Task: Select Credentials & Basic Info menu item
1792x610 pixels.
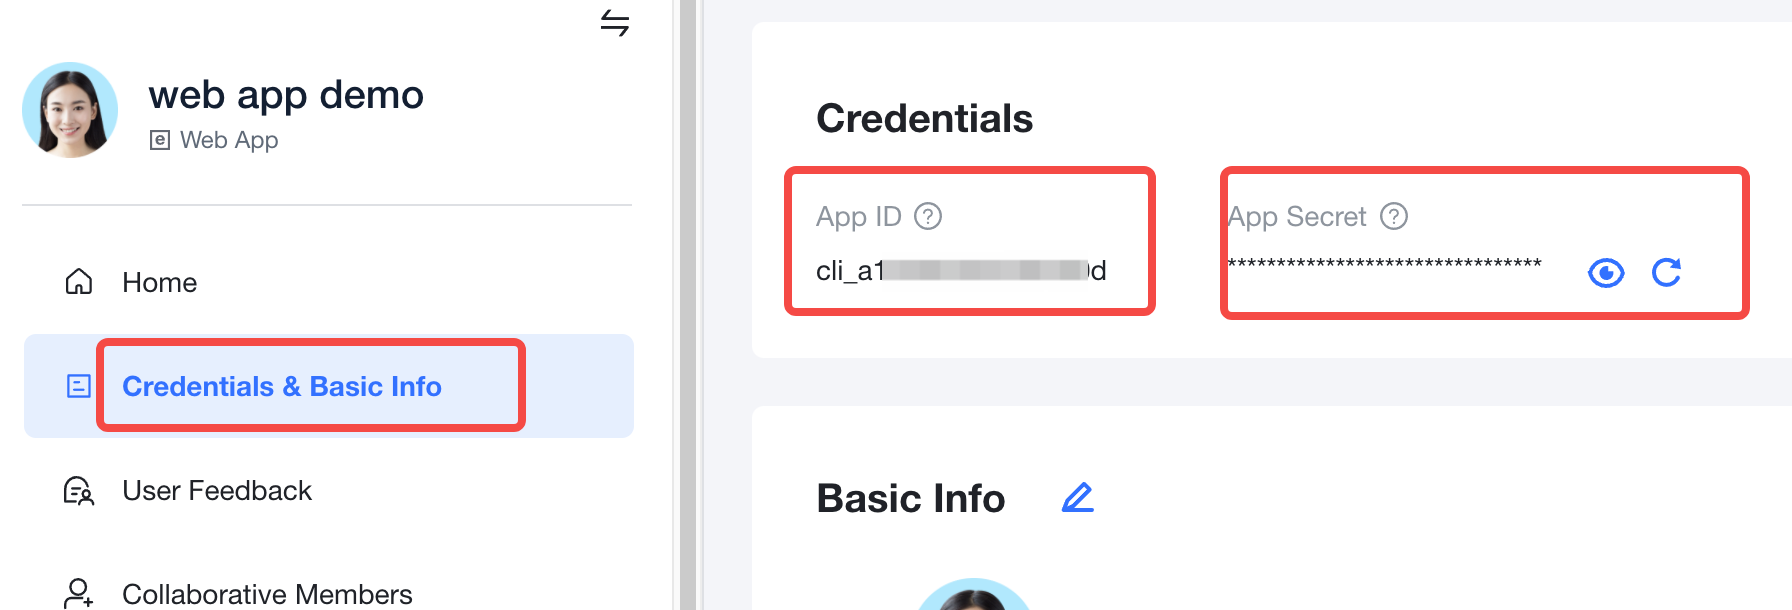Action: coord(282,386)
